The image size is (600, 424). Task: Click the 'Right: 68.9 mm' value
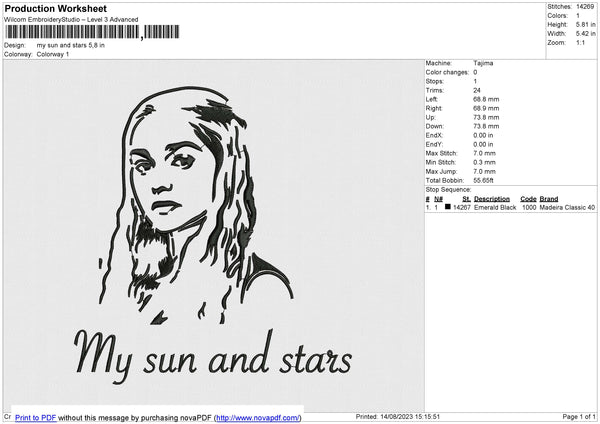[x=486, y=108]
